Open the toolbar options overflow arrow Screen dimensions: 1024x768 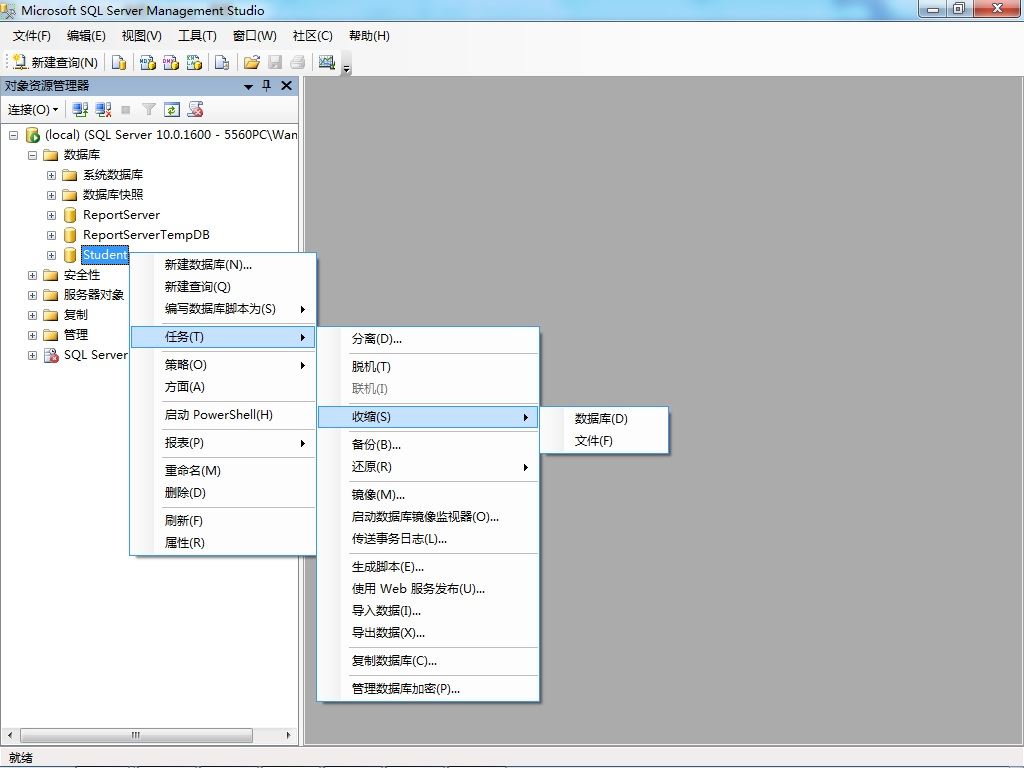click(347, 68)
